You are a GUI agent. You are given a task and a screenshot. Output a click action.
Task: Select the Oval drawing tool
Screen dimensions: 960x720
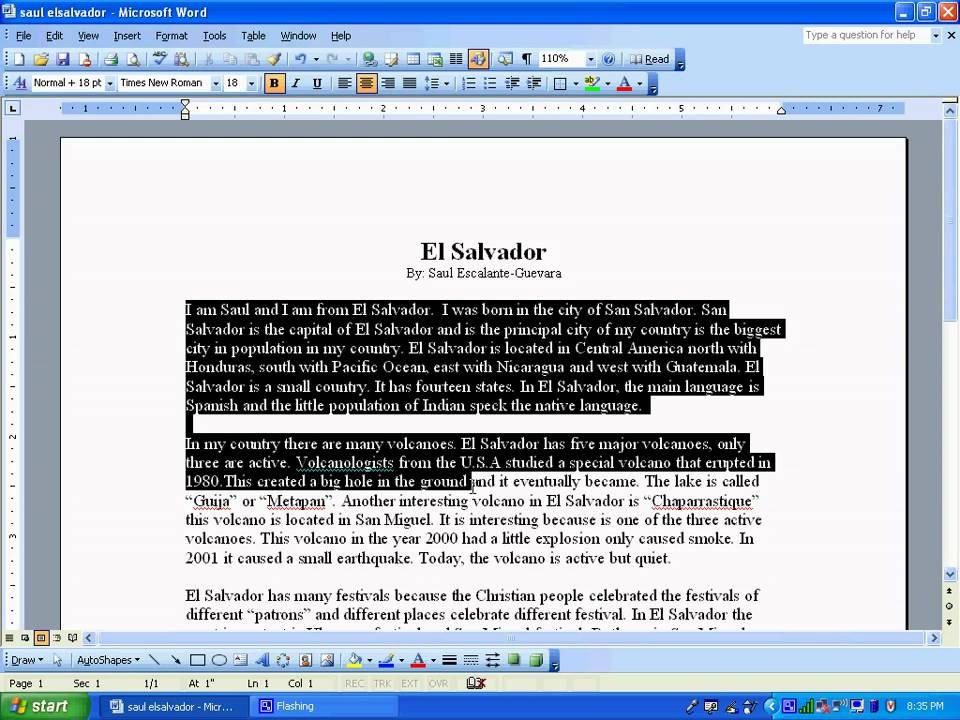click(219, 660)
